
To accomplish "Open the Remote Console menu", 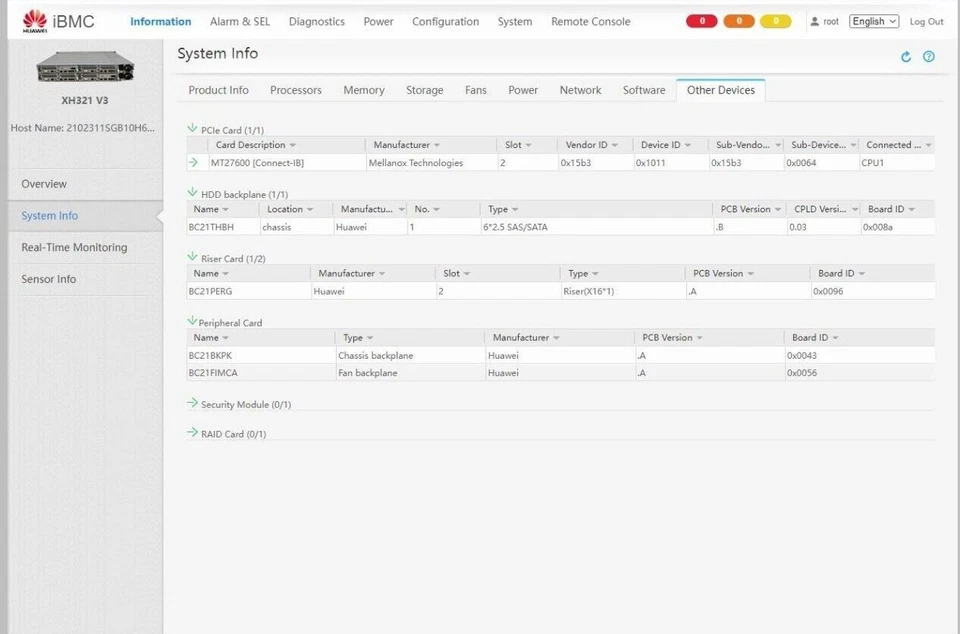I will [590, 21].
